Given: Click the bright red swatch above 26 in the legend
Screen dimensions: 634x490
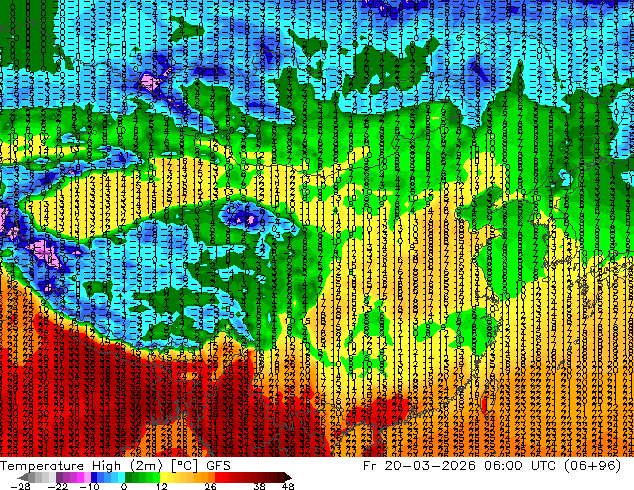Looking at the screenshot, I should [218, 477].
